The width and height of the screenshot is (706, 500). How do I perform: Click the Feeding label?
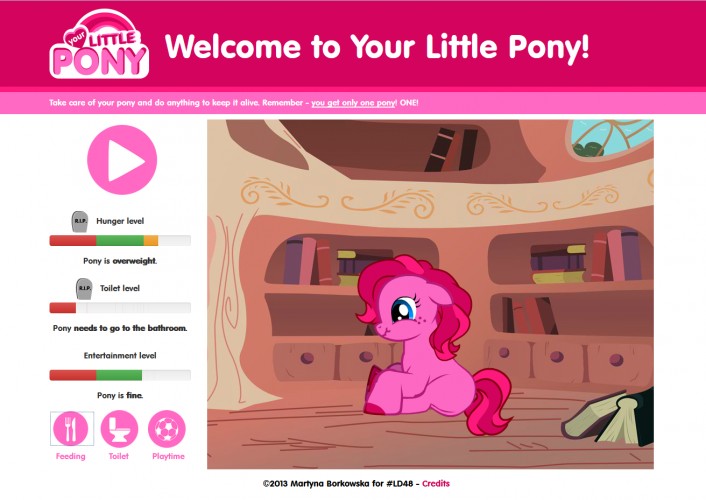pyautogui.click(x=71, y=456)
